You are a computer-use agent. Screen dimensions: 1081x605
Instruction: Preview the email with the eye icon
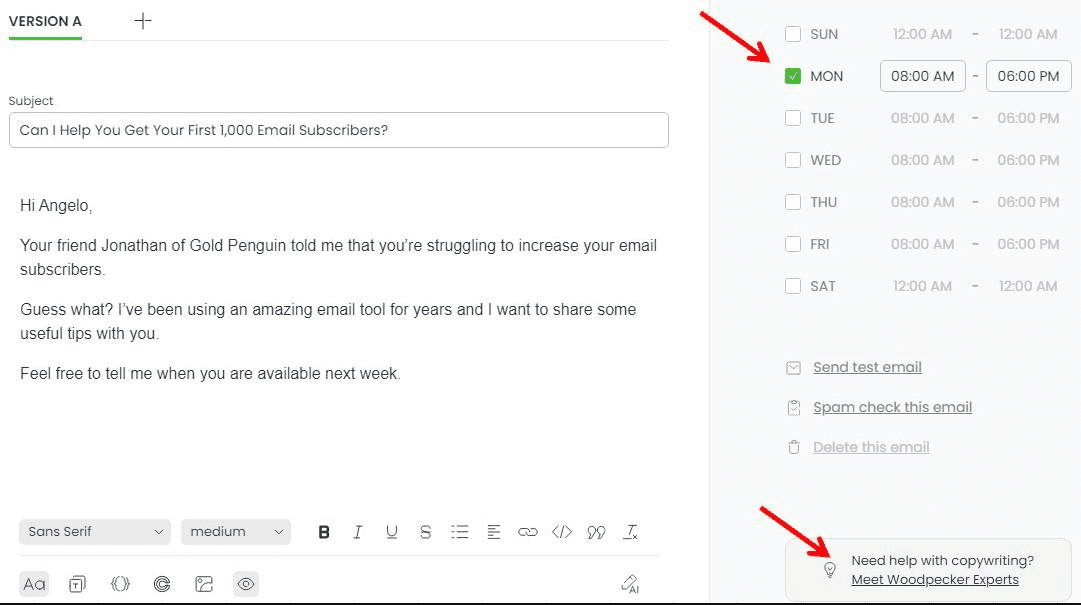pos(246,583)
